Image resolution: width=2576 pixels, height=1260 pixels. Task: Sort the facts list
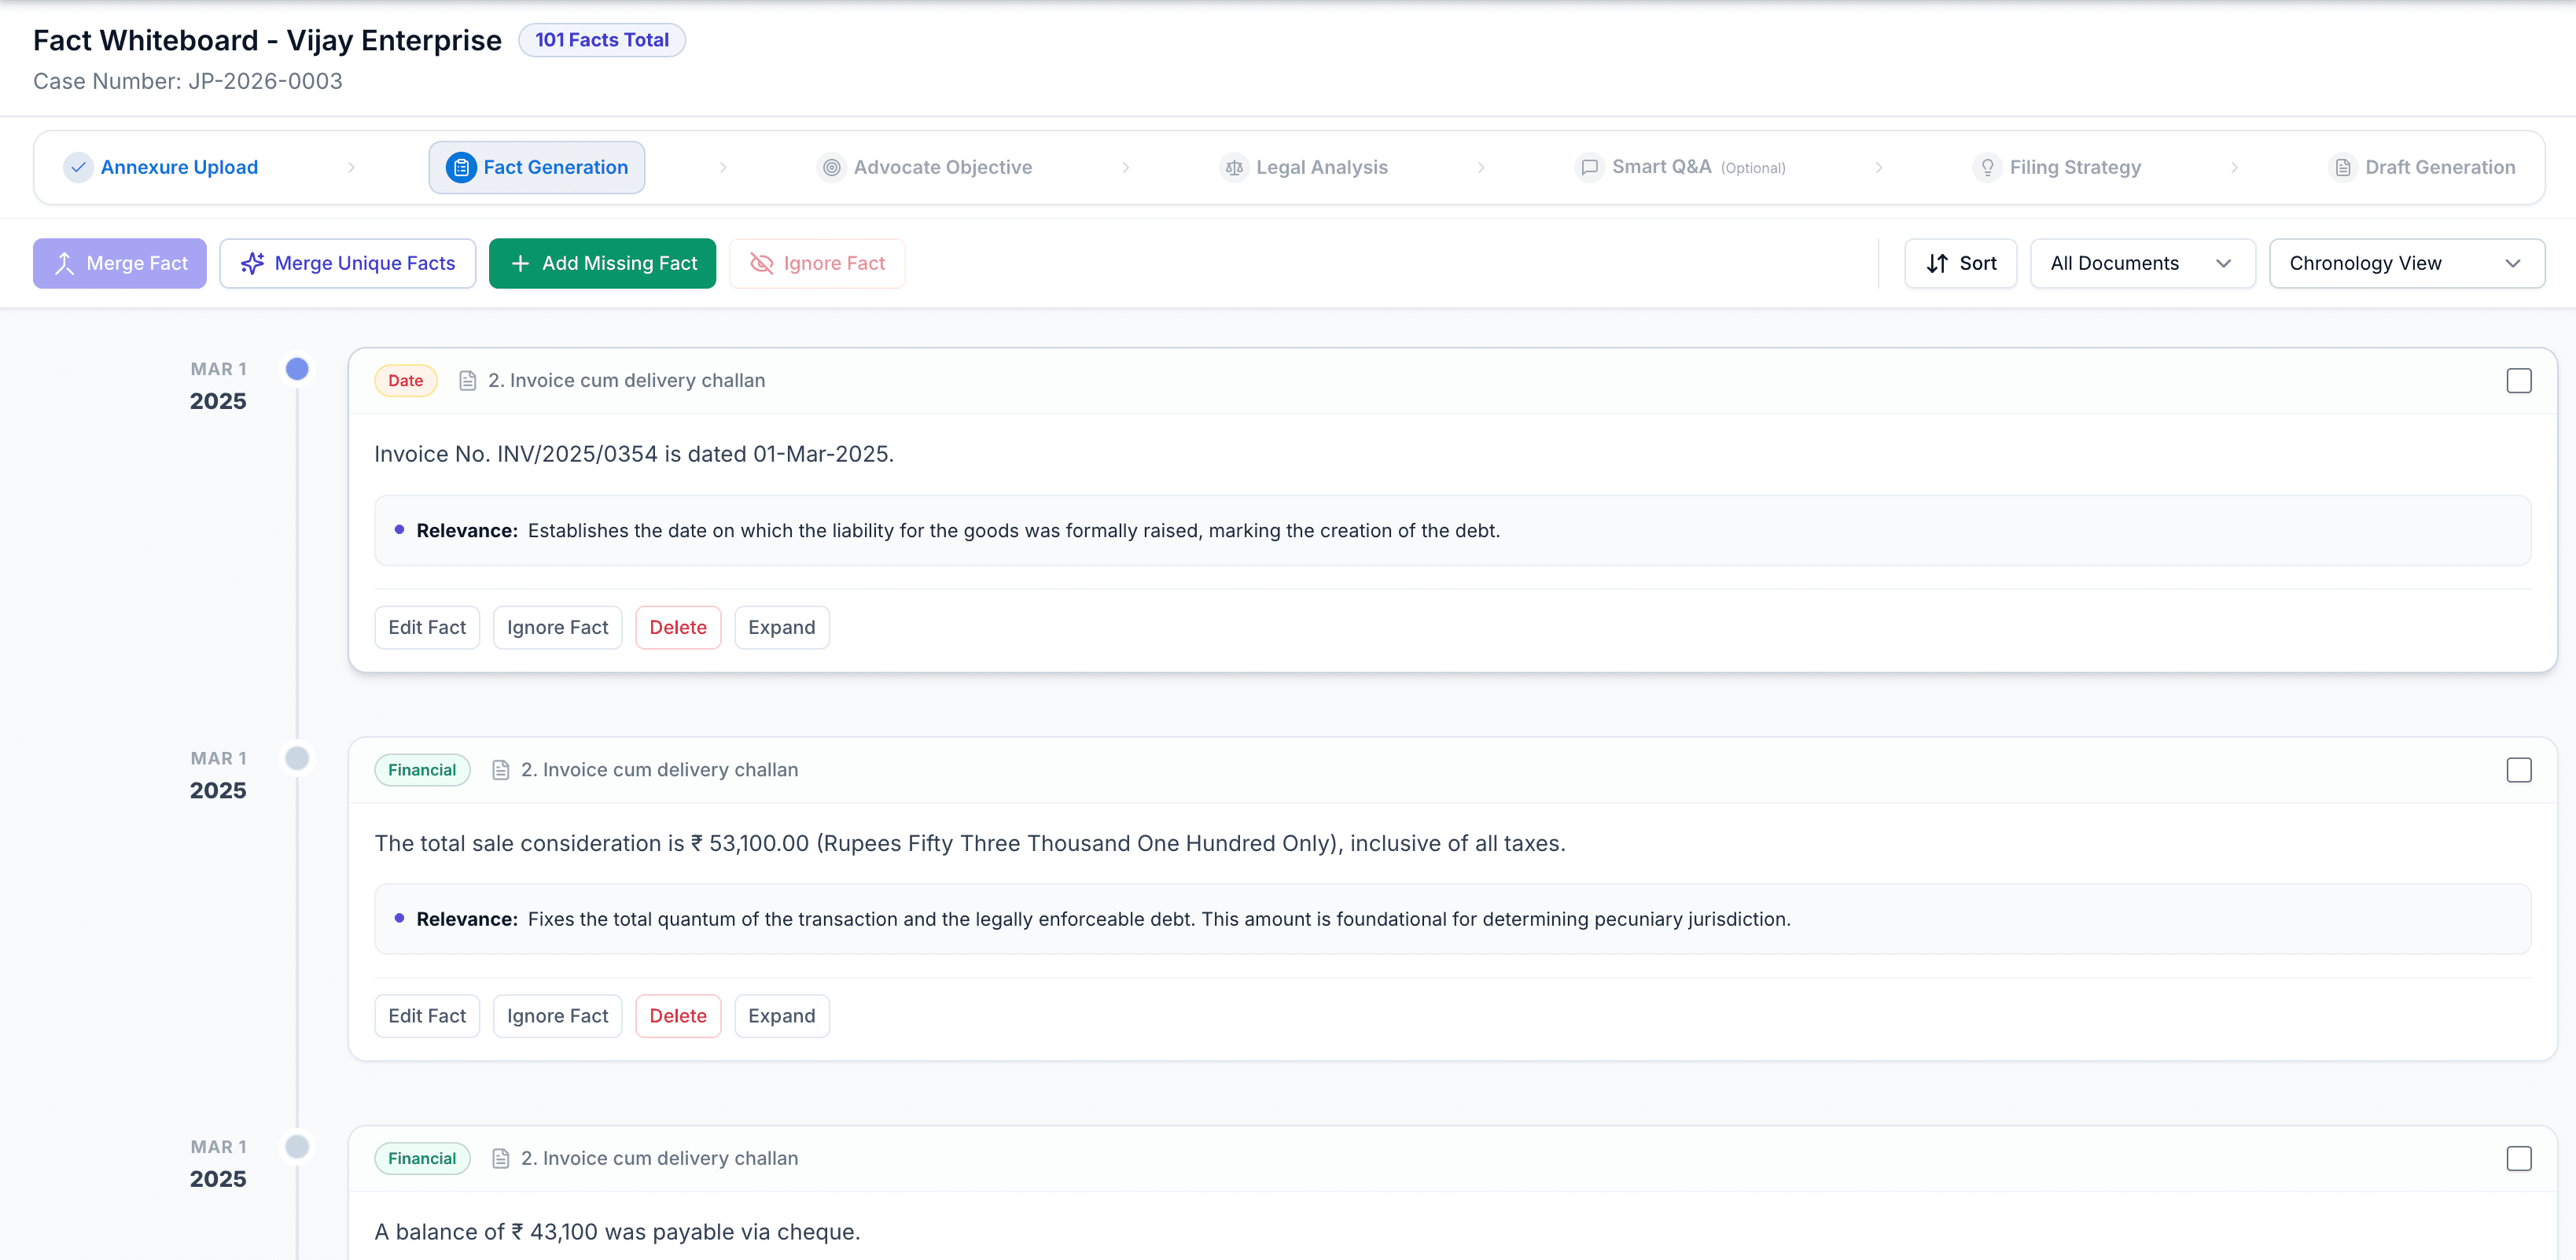(x=1960, y=263)
